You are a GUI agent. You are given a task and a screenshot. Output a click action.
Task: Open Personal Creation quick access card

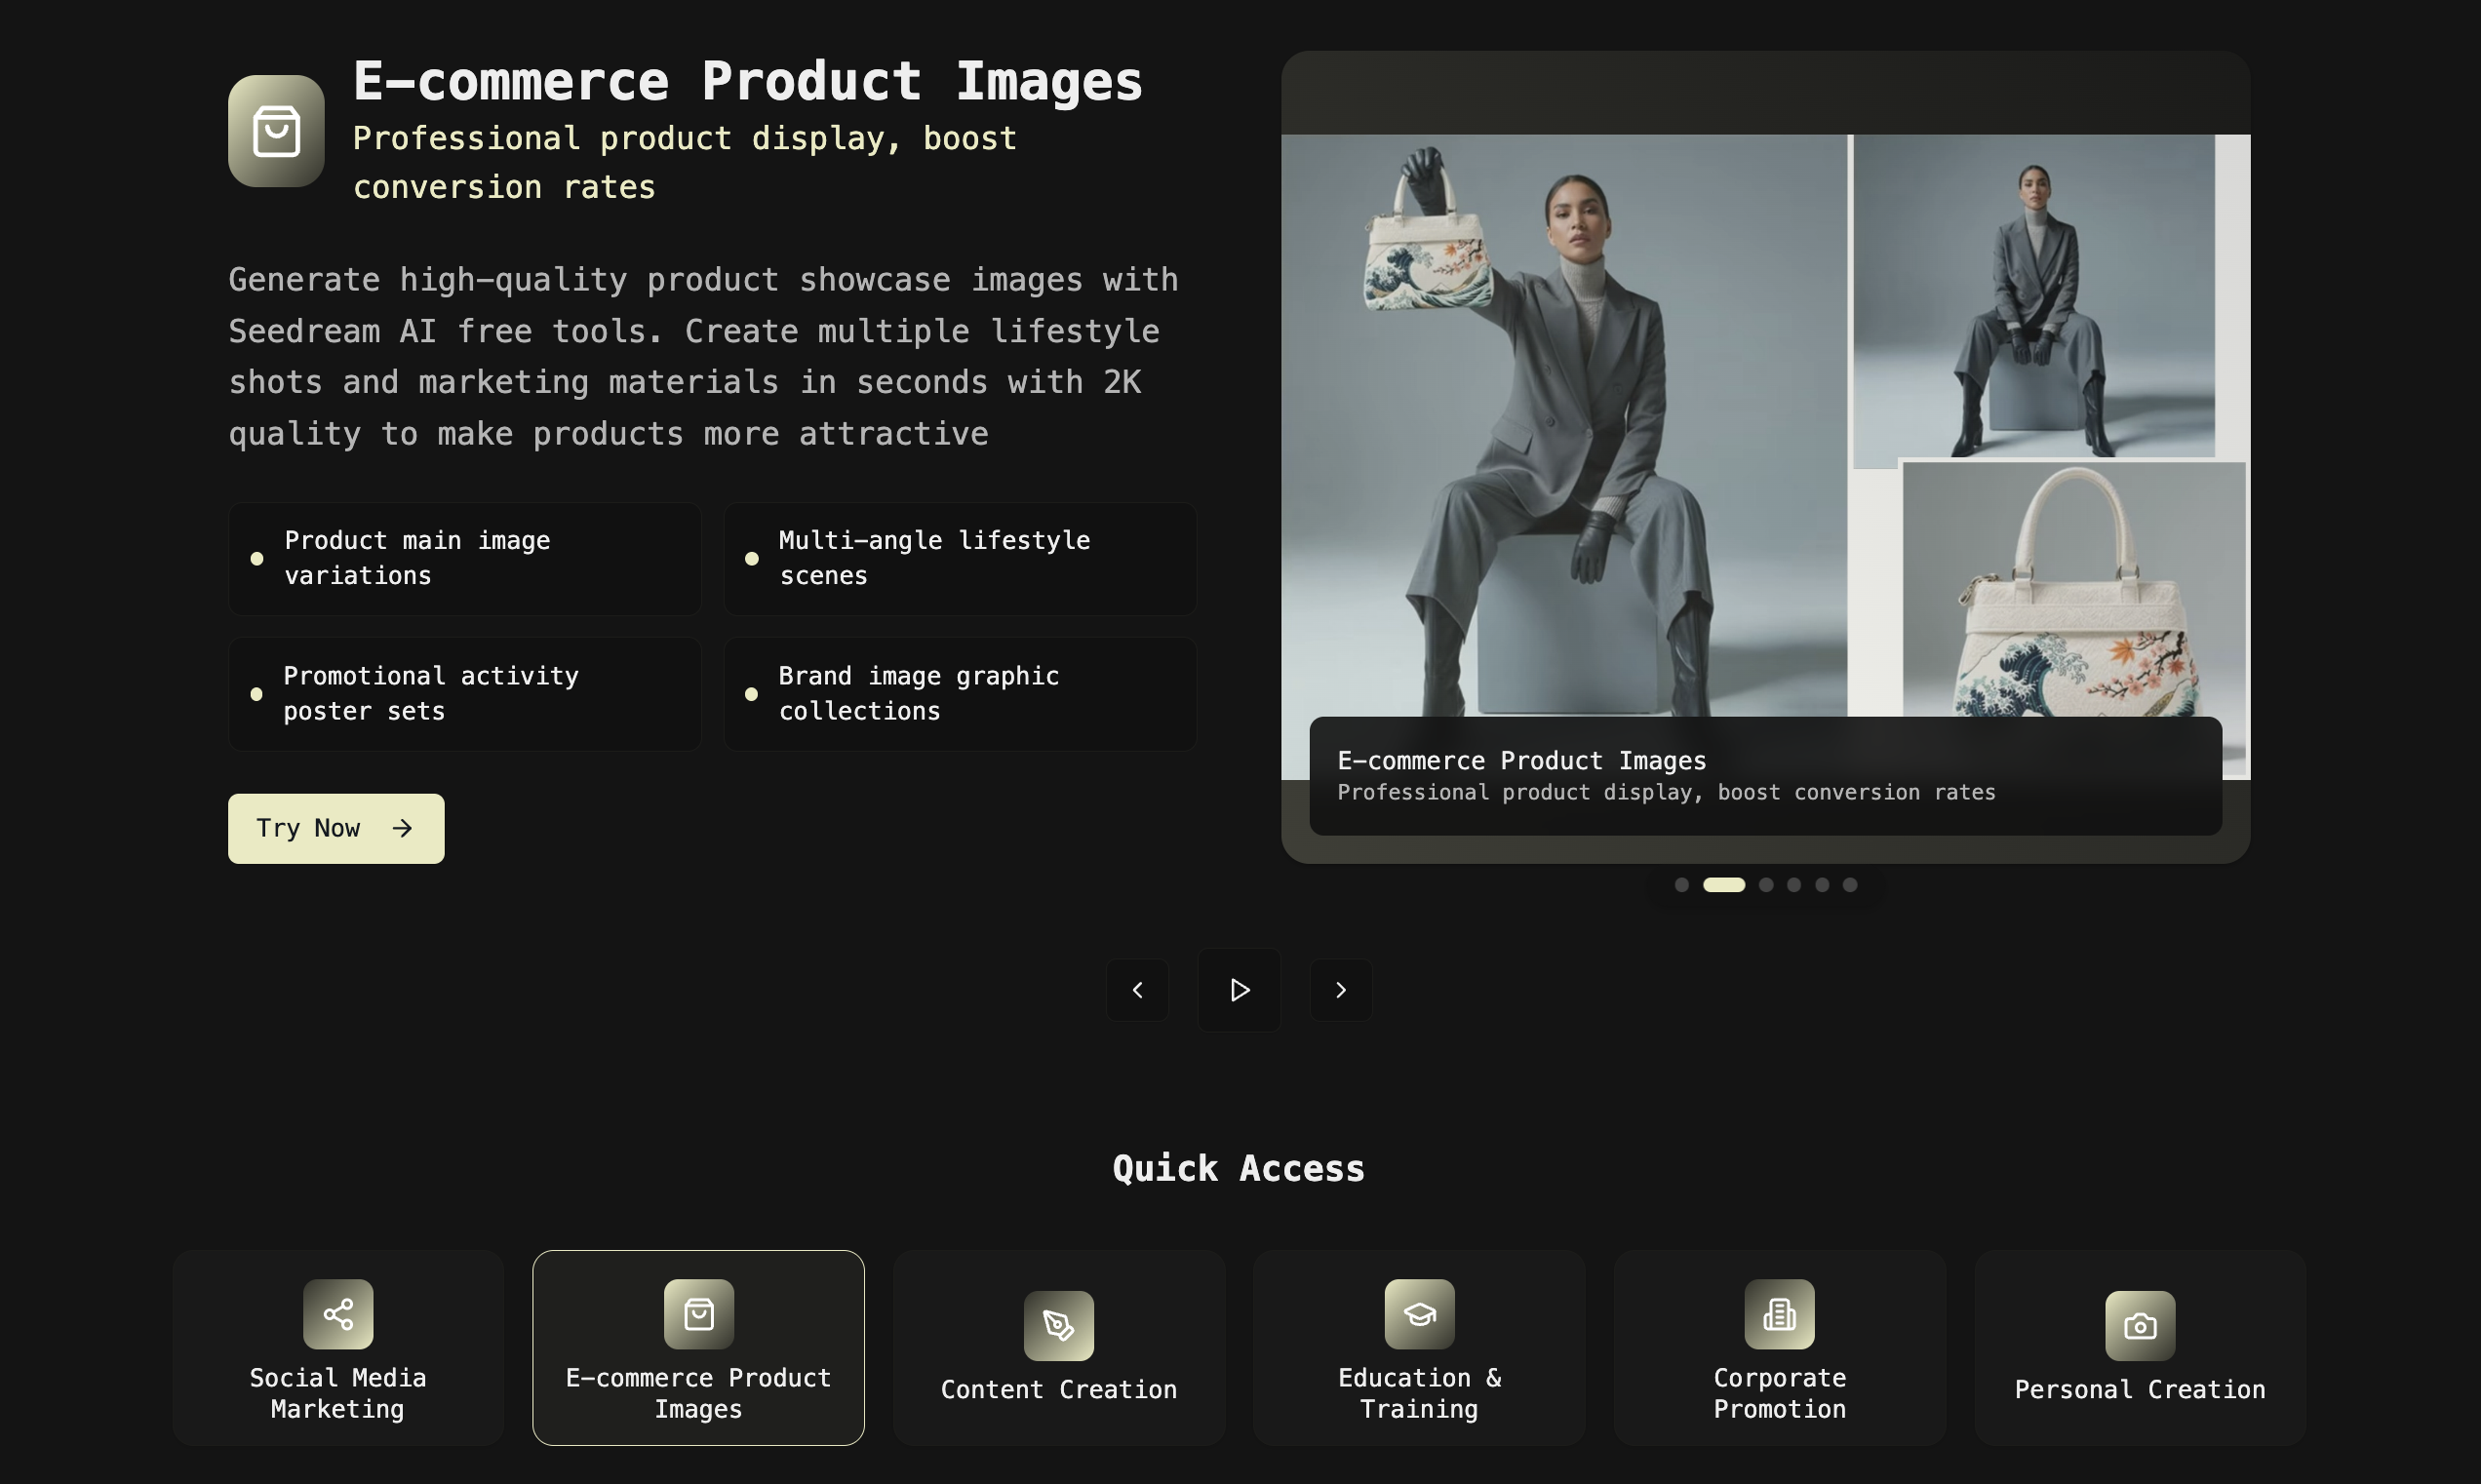pos(2140,1347)
